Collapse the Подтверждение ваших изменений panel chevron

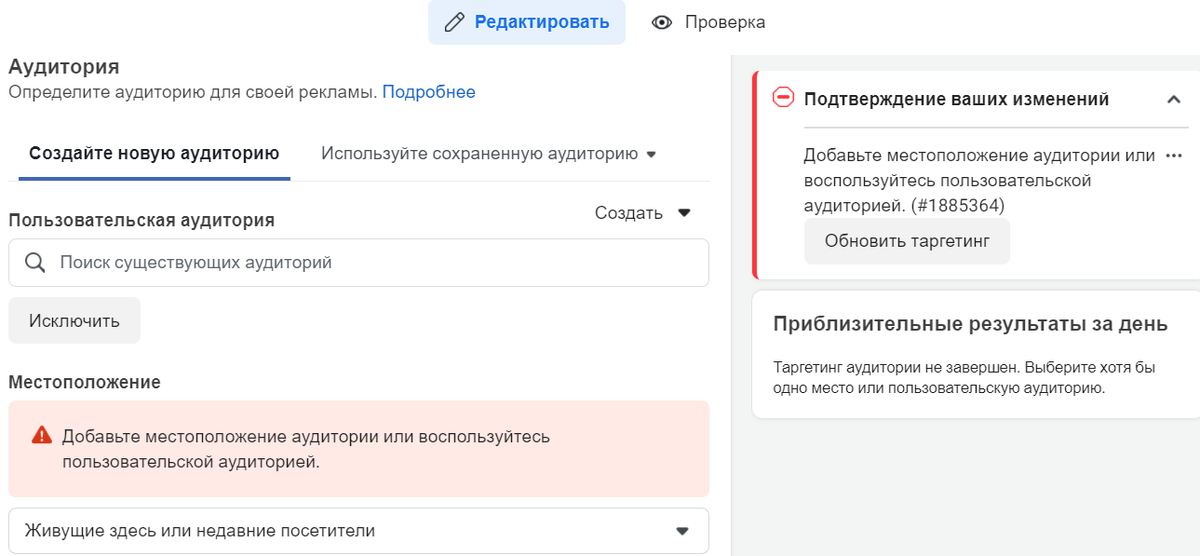point(1173,99)
